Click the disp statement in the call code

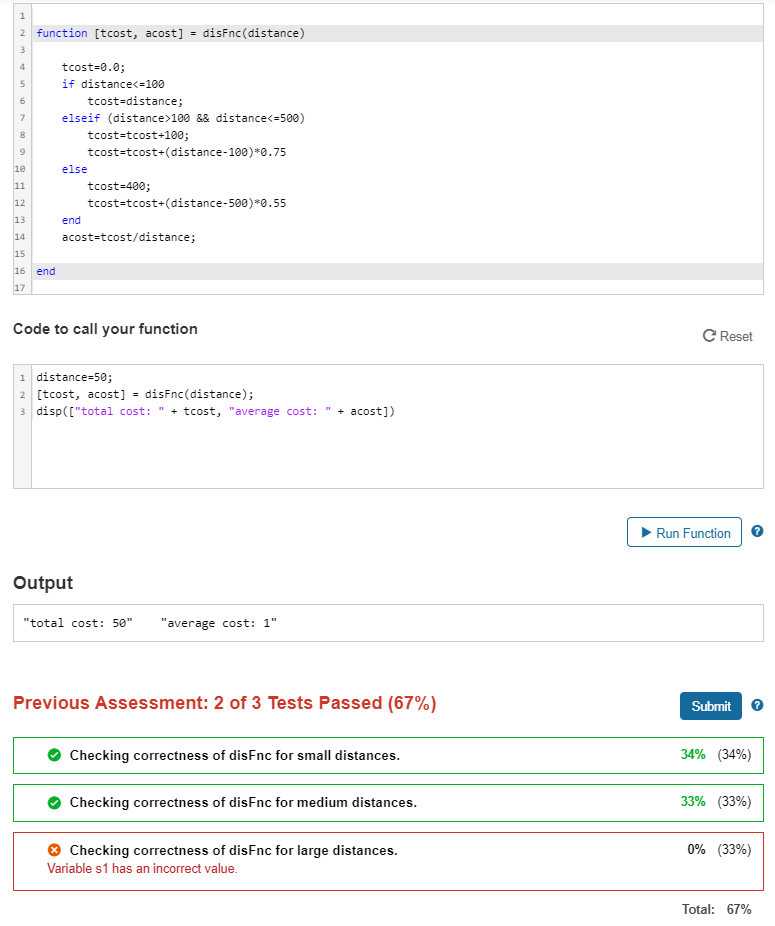(x=216, y=411)
